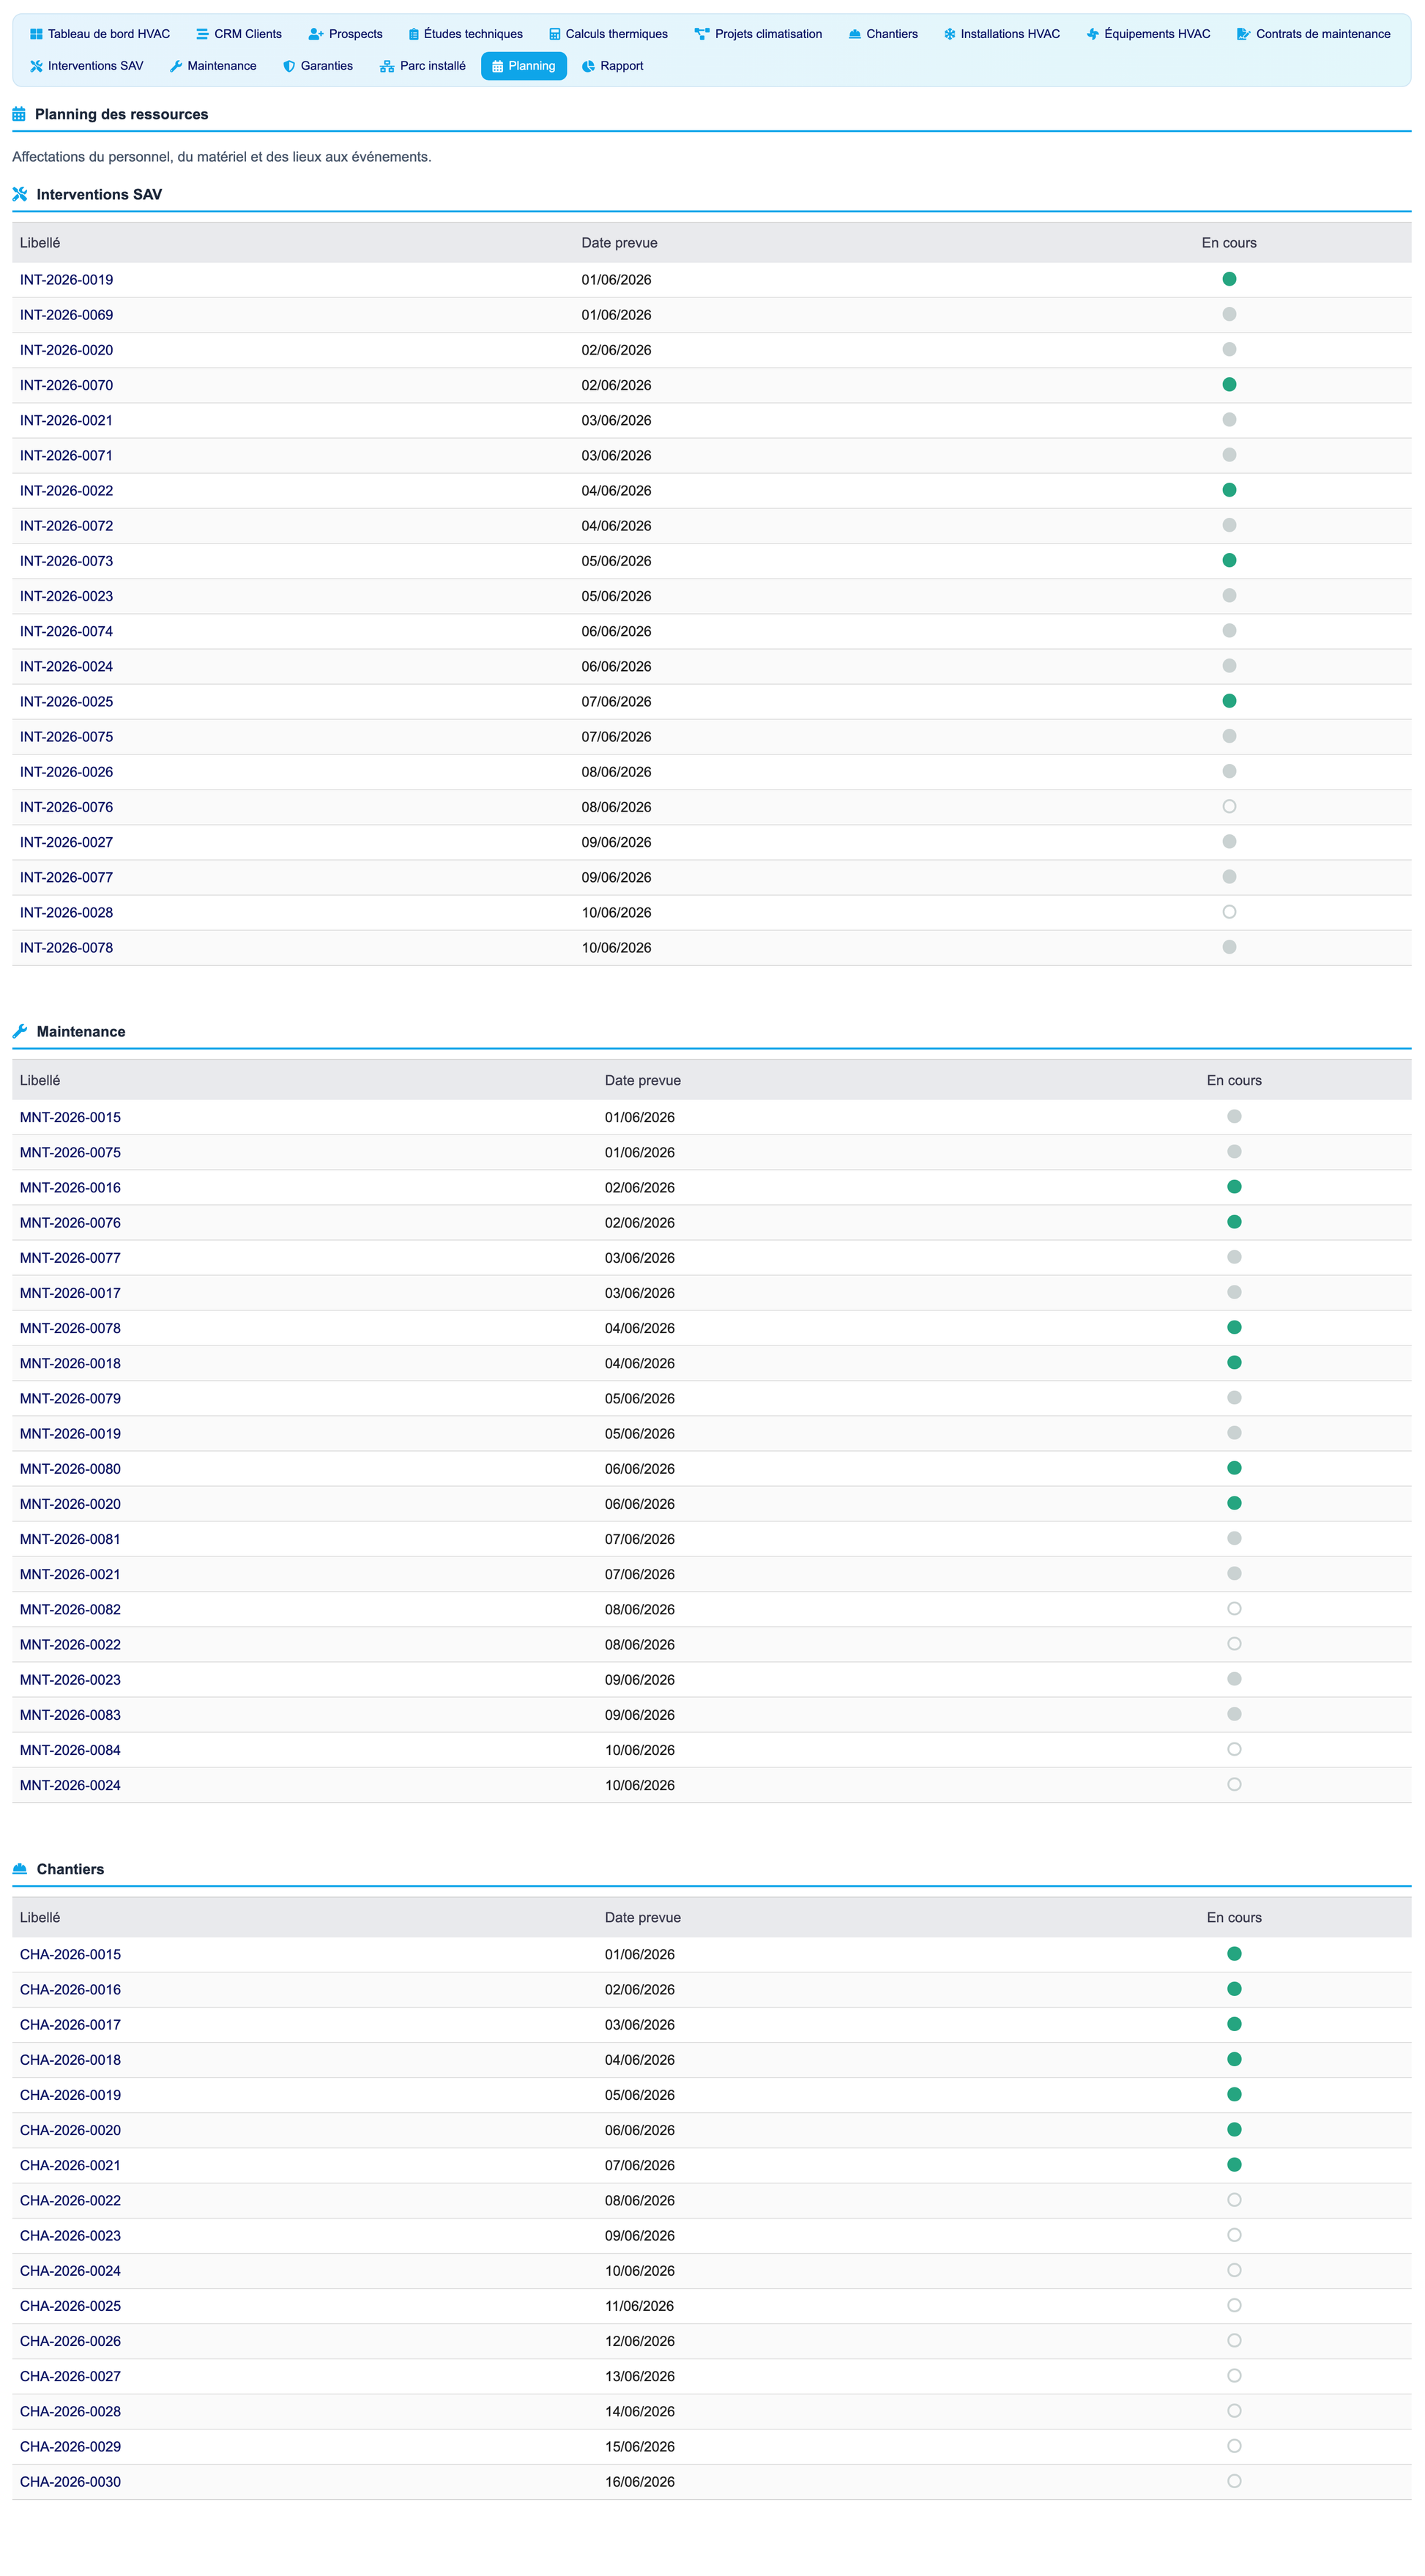The width and height of the screenshot is (1425, 2576).
Task: Toggle En cours indicator for CHA-2026-0025
Action: [x=1234, y=2305]
